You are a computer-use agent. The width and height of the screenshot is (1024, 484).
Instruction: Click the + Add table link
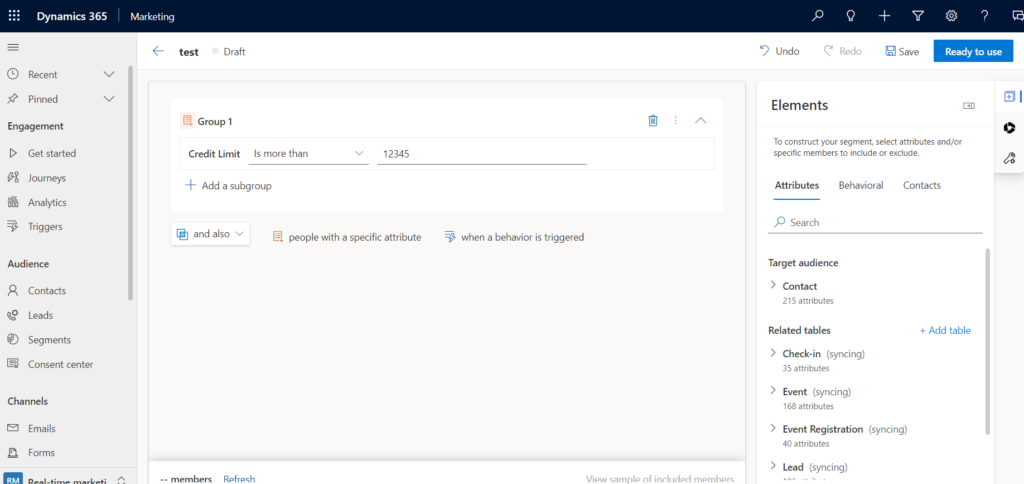[945, 331]
